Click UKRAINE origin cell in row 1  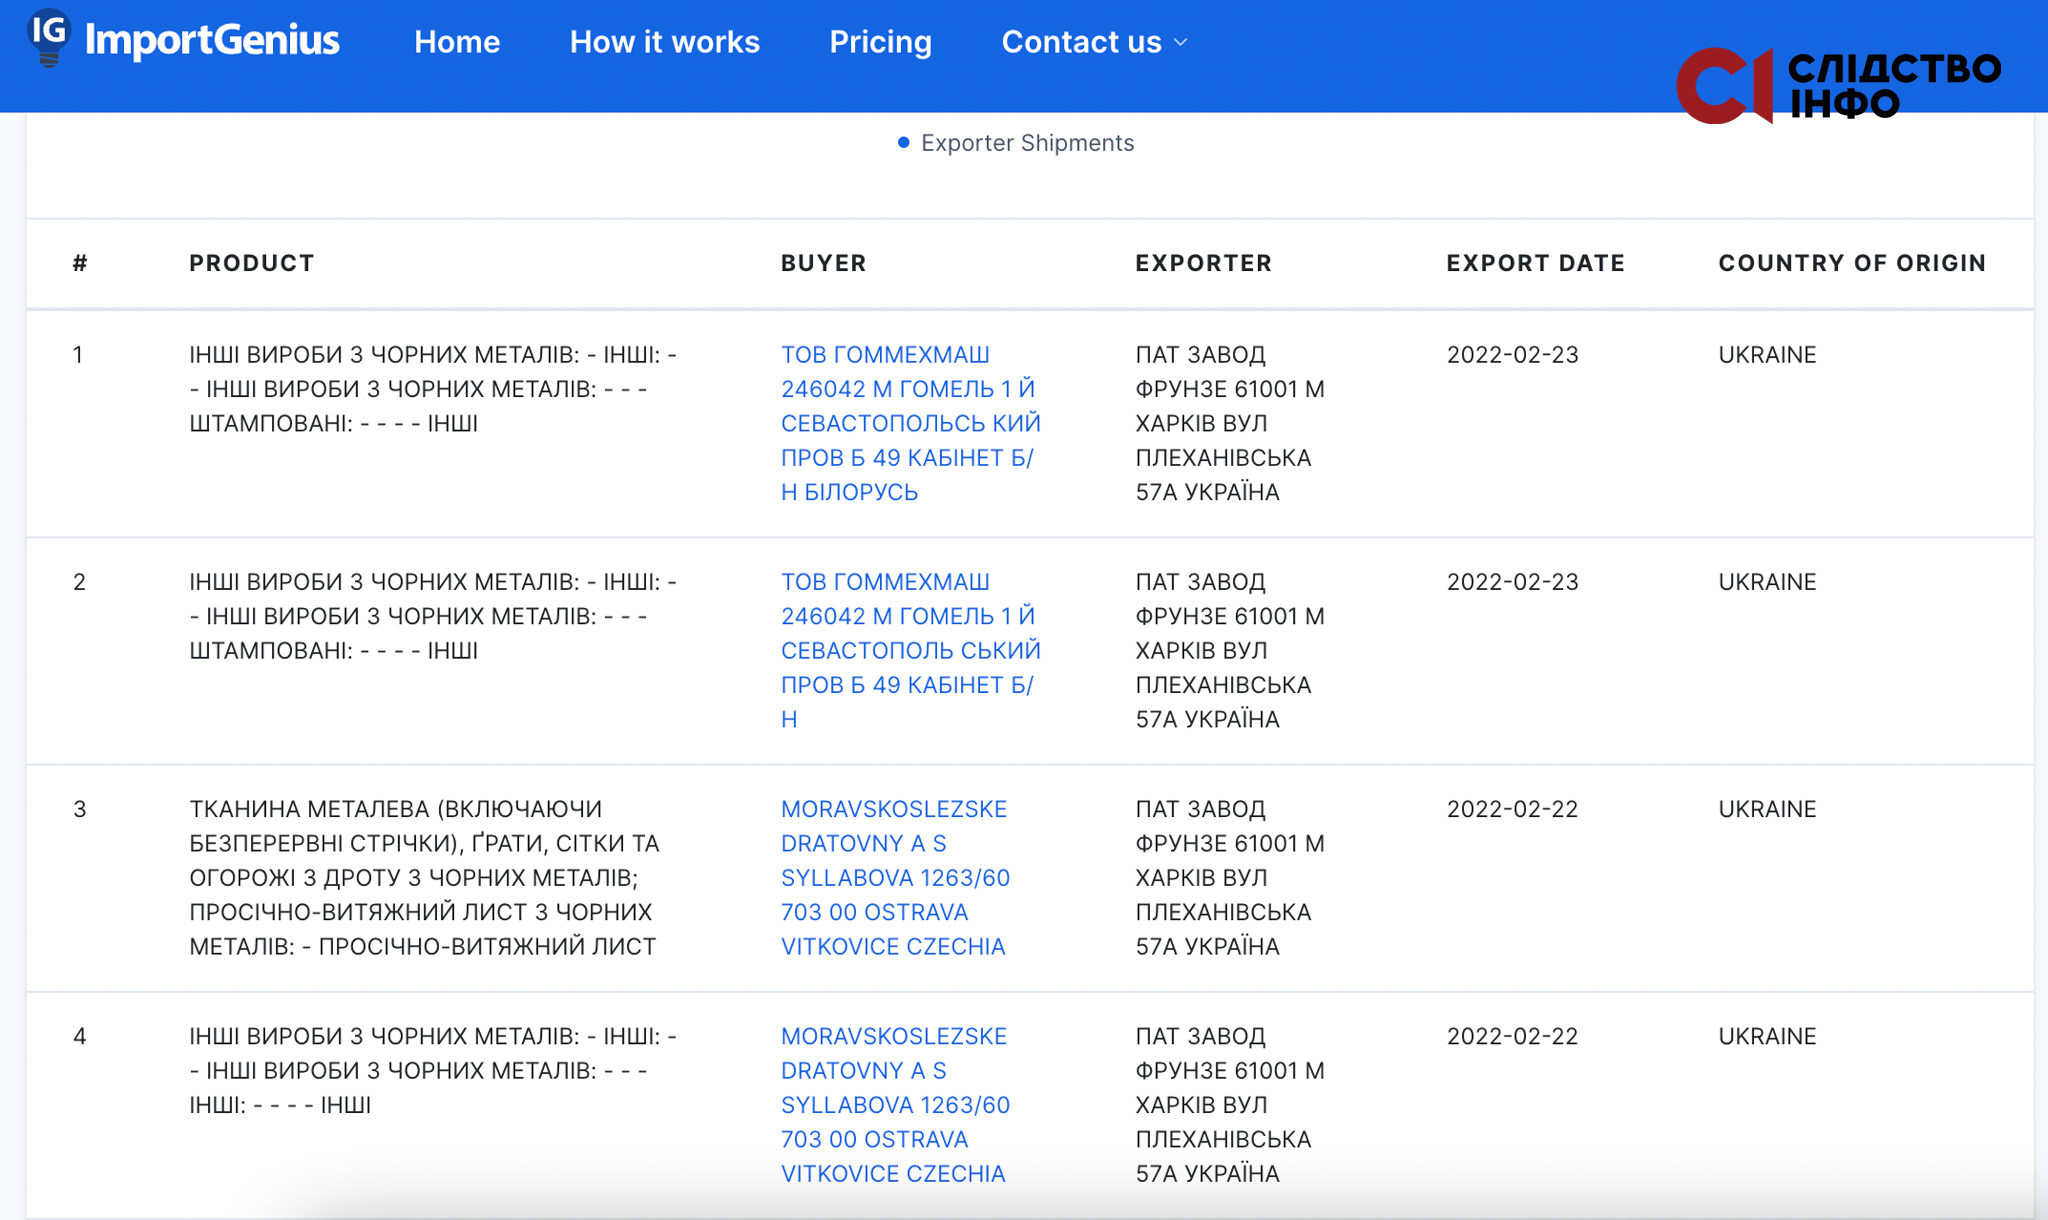(x=1767, y=355)
